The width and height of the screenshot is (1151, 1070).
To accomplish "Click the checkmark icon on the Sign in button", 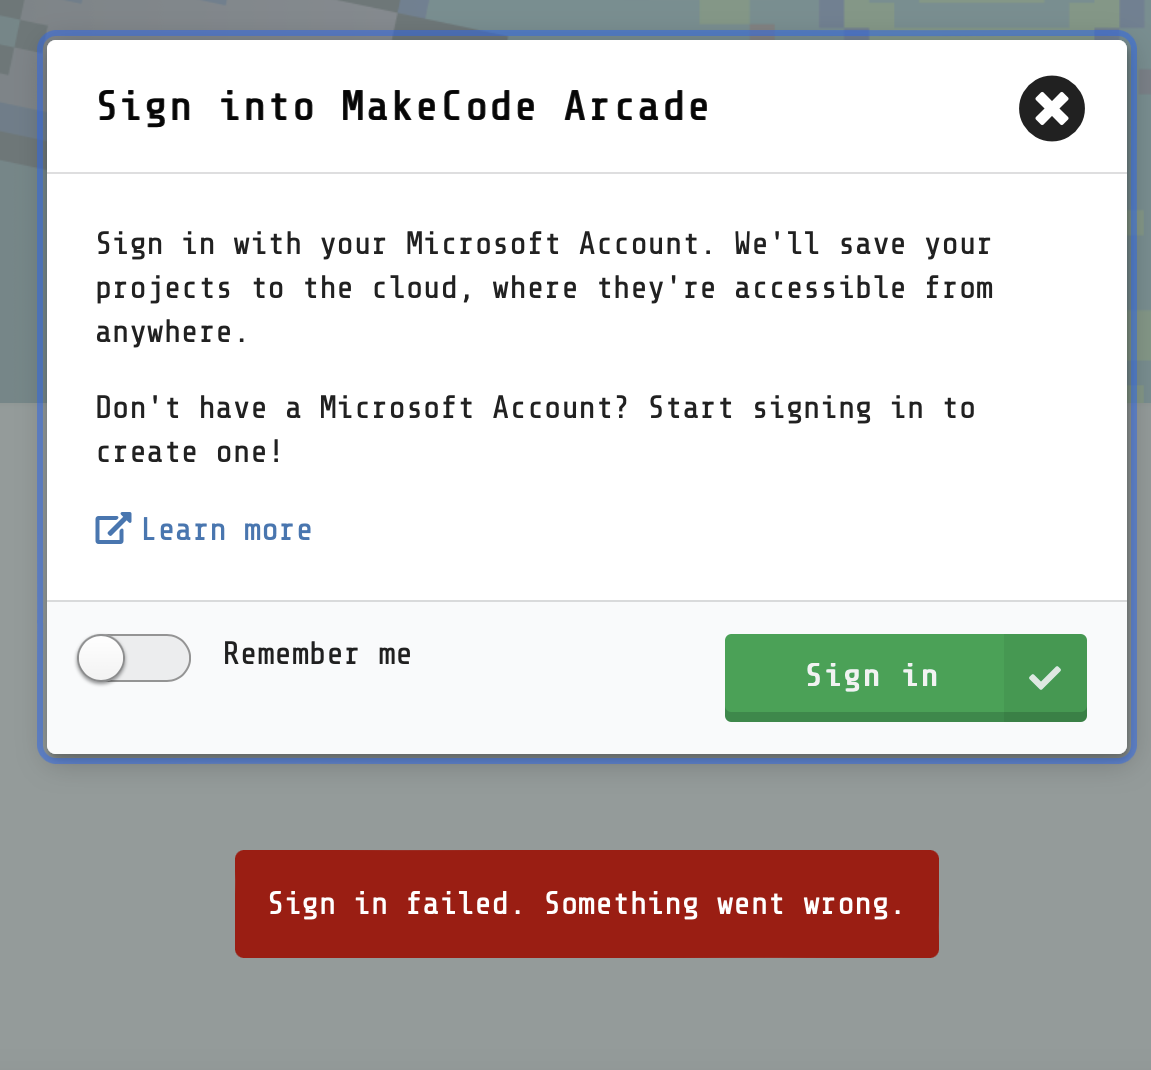I will 1045,677.
